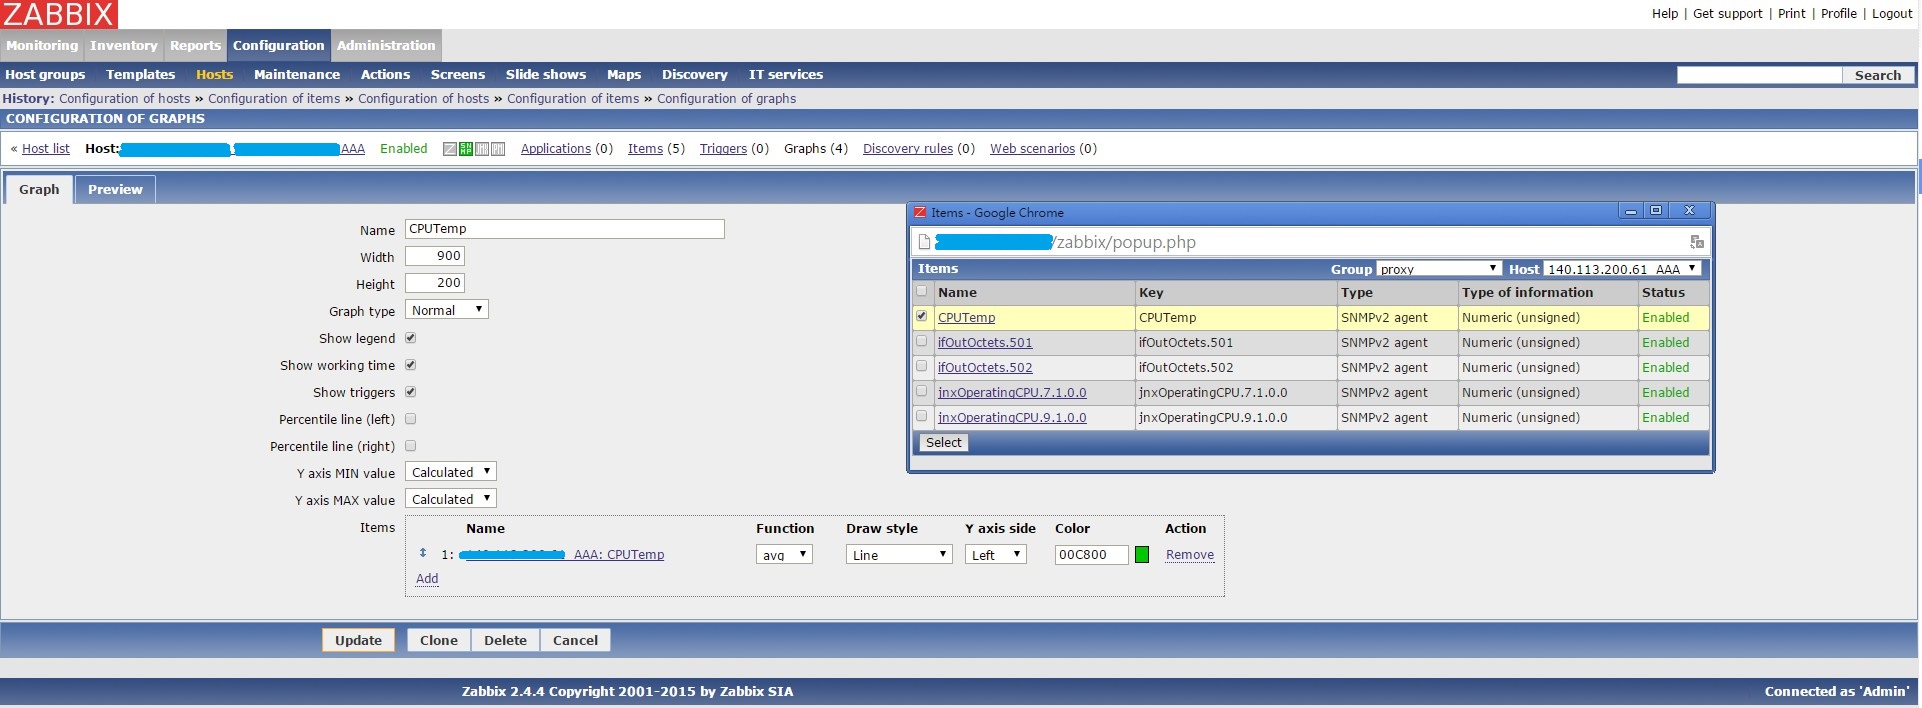This screenshot has height=708, width=1922.
Task: Click the Width input field
Action: [435, 256]
